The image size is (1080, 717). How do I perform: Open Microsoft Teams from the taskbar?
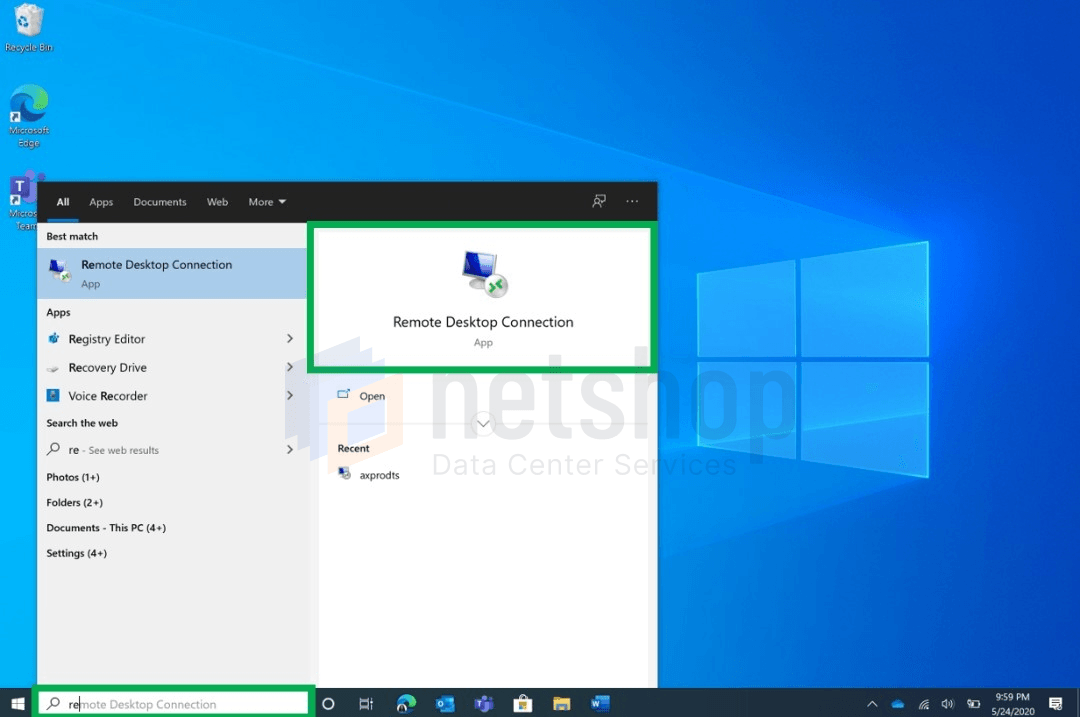[484, 704]
